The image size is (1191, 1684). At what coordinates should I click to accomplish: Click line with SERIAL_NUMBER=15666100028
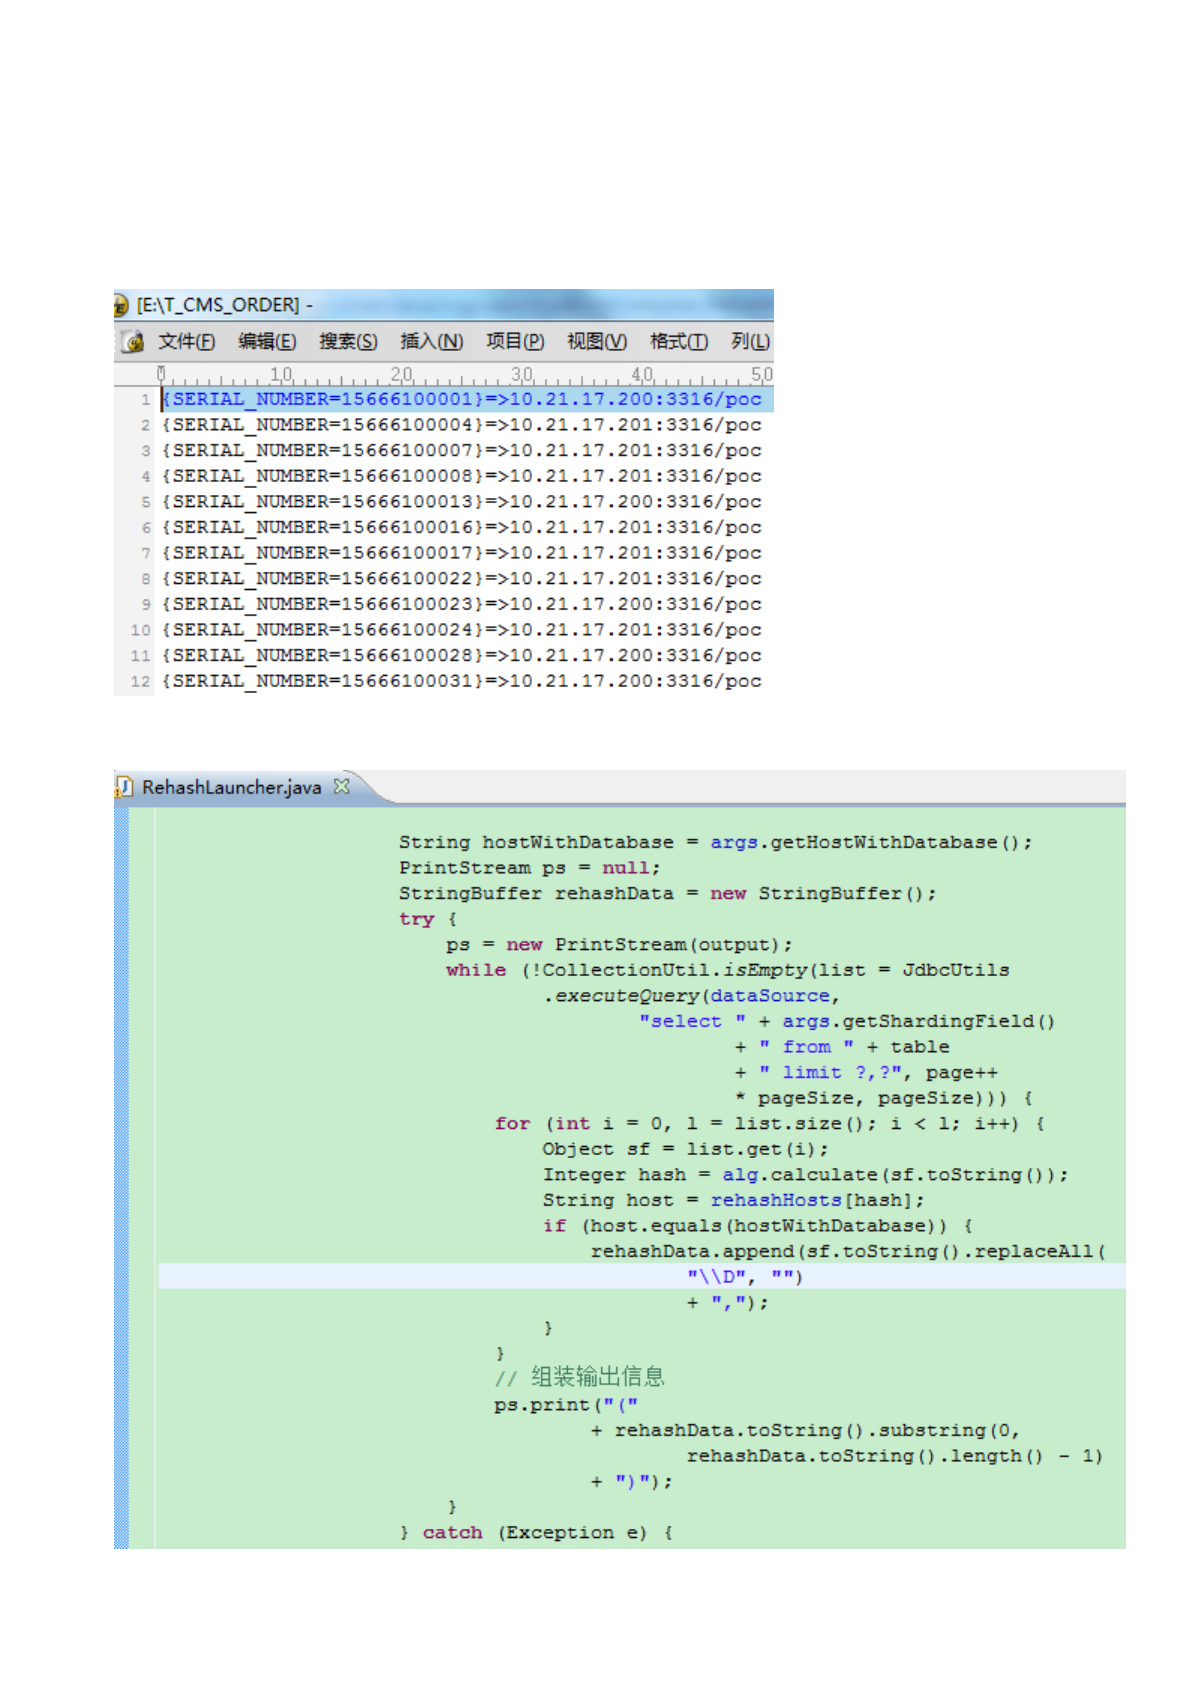click(x=462, y=656)
